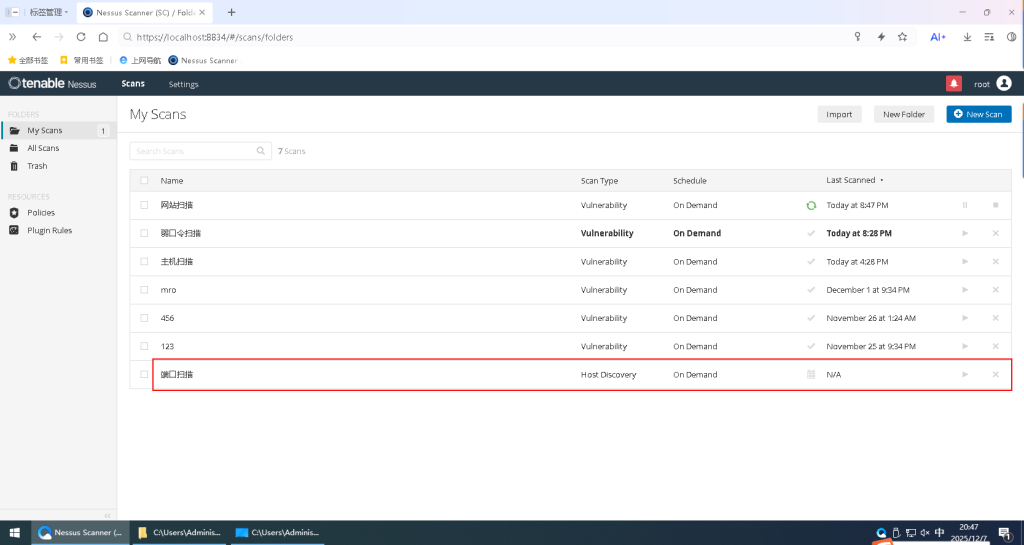Collapse the left sidebar with the chevron
Viewport: 1024px width, 545px height.
[x=108, y=515]
